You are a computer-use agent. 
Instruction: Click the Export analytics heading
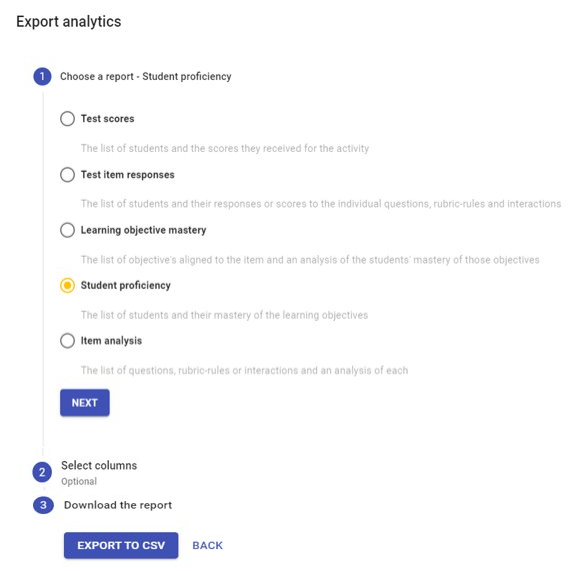tap(69, 22)
